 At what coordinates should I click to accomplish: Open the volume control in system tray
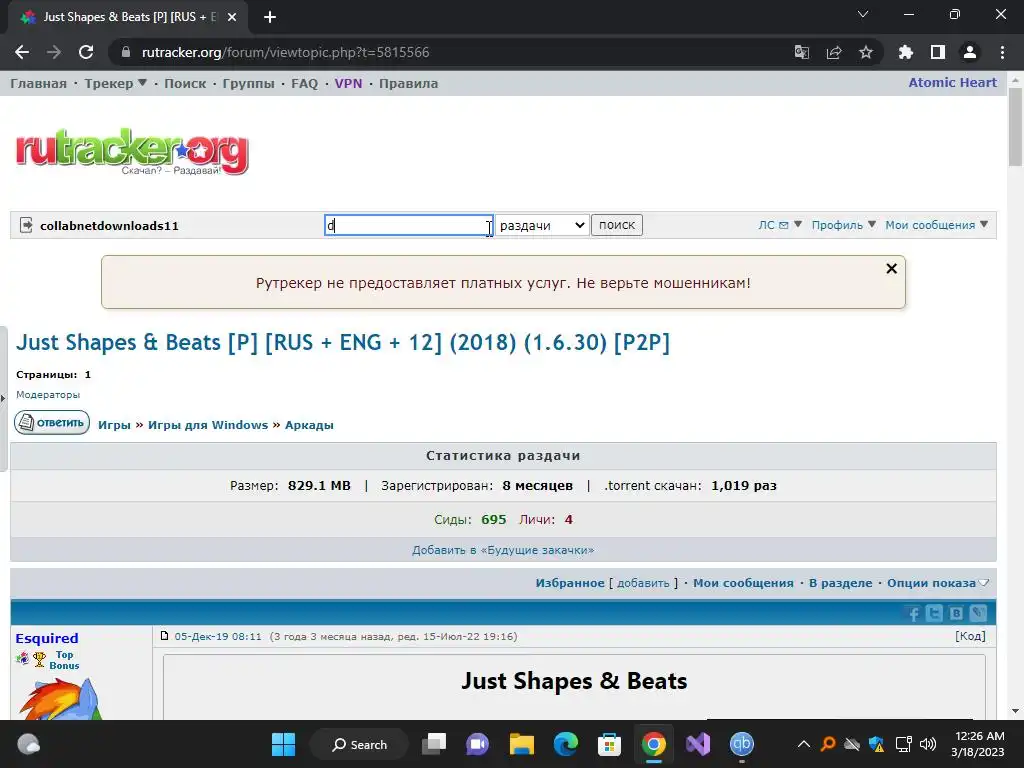click(927, 744)
